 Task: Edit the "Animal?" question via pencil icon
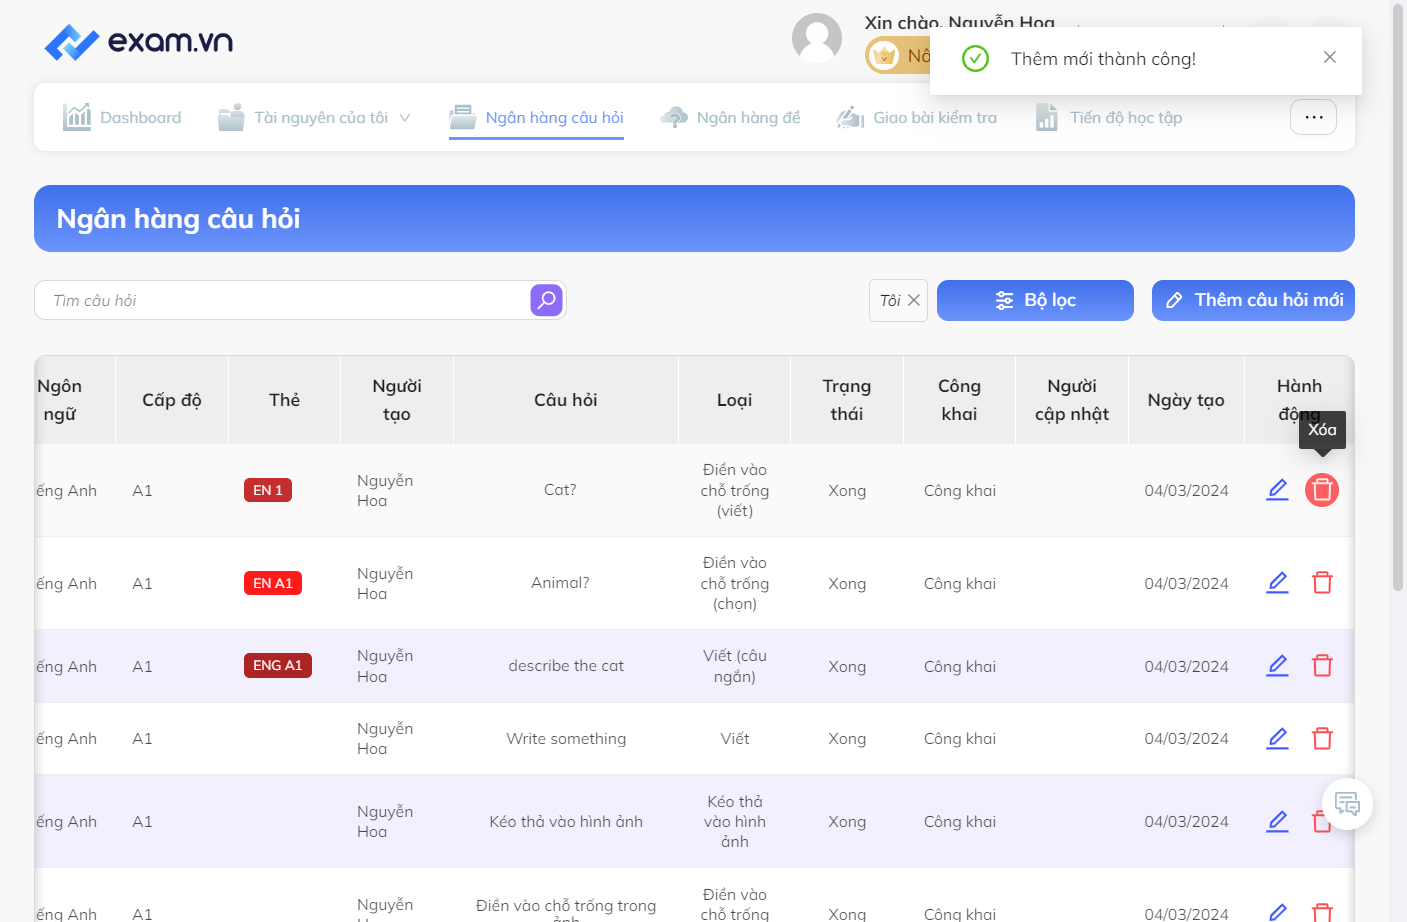point(1277,583)
